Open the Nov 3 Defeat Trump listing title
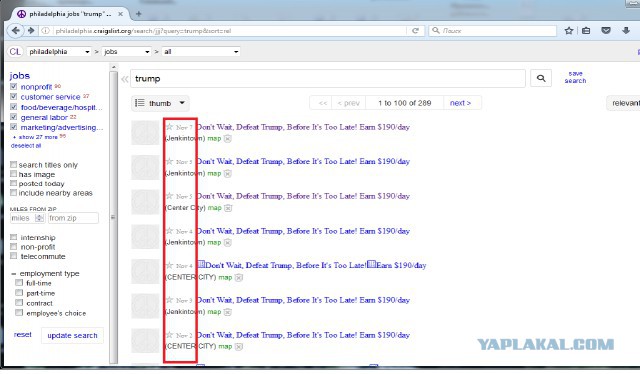Image resolution: width=640 pixels, height=374 pixels. (303, 300)
